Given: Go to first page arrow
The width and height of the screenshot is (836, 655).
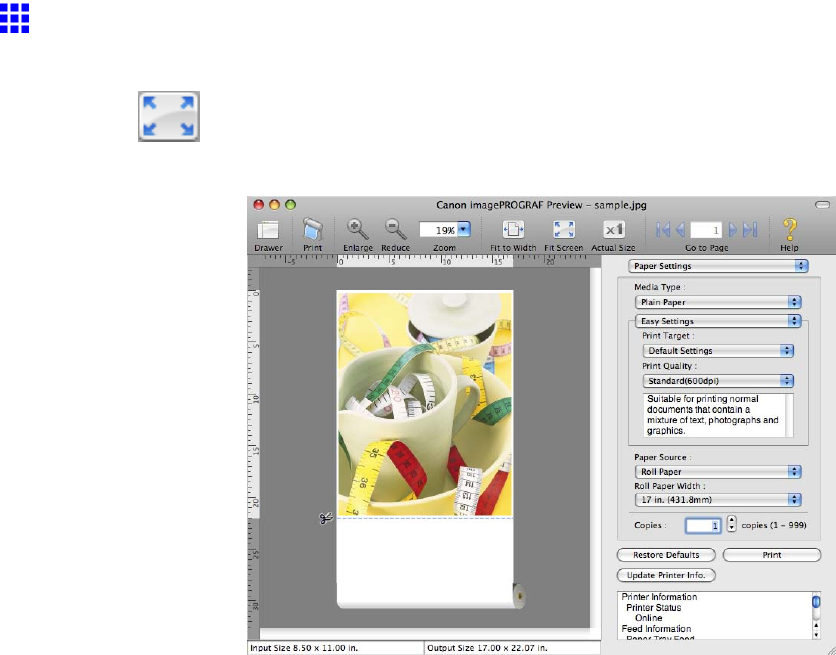Looking at the screenshot, I should point(663,230).
